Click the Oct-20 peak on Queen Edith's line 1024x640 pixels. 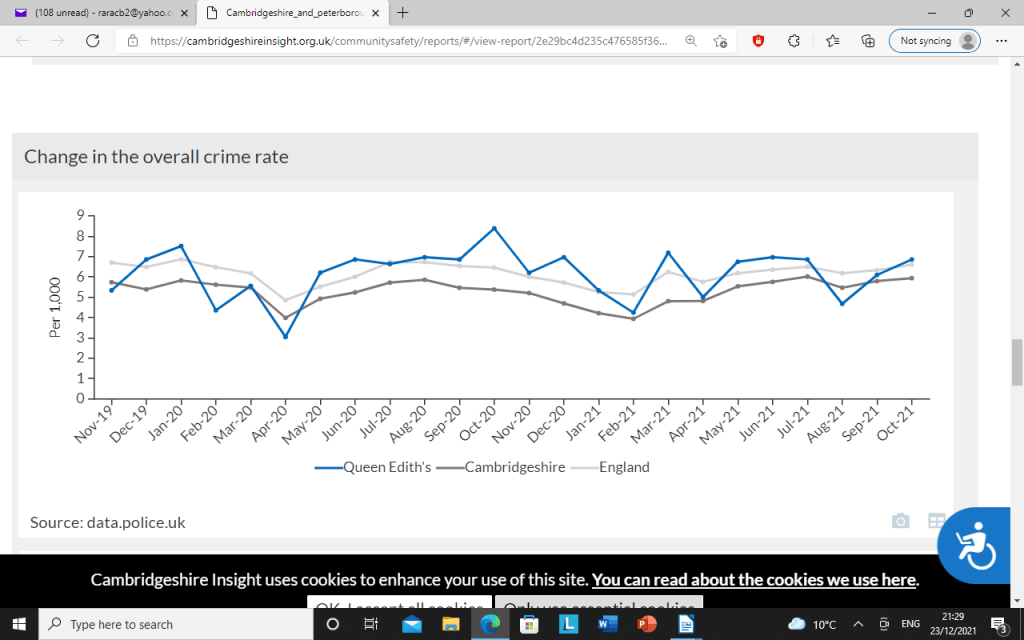(x=493, y=228)
